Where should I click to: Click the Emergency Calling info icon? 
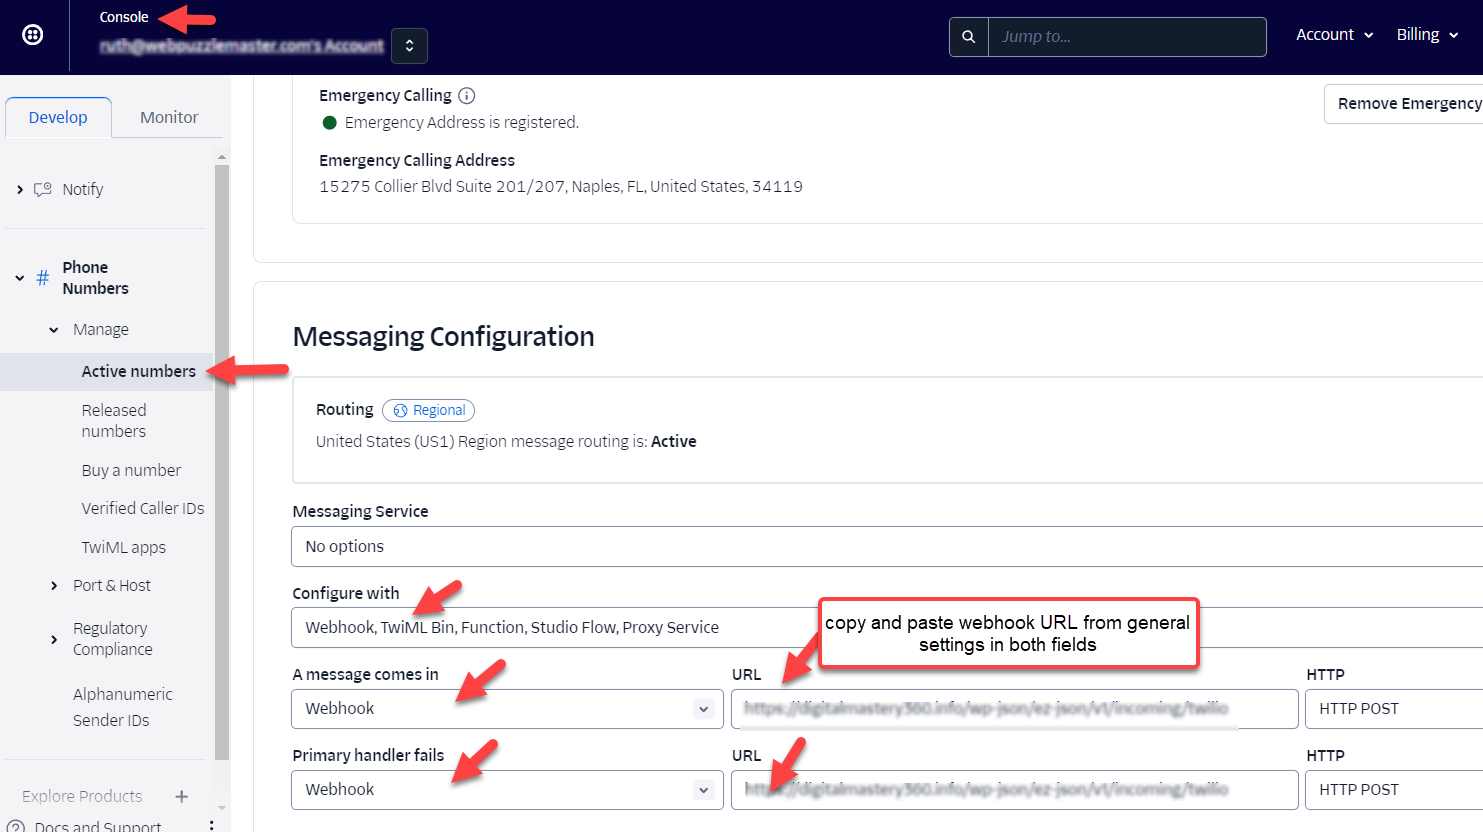point(466,96)
